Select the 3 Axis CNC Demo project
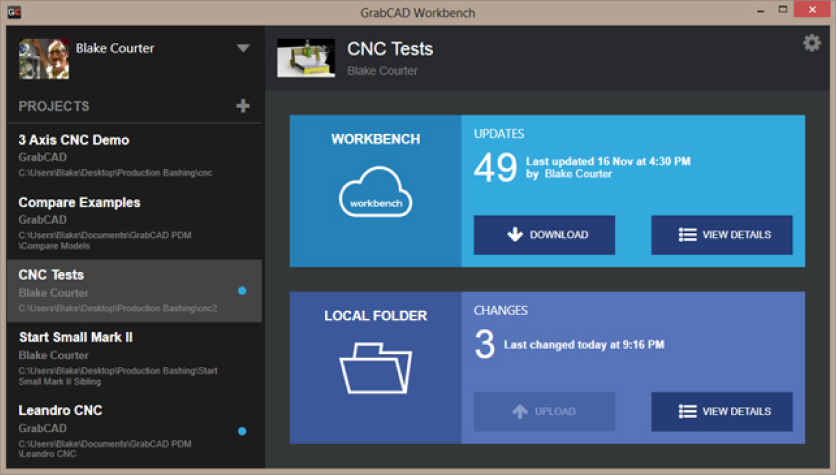This screenshot has height=475, width=836. [x=134, y=156]
